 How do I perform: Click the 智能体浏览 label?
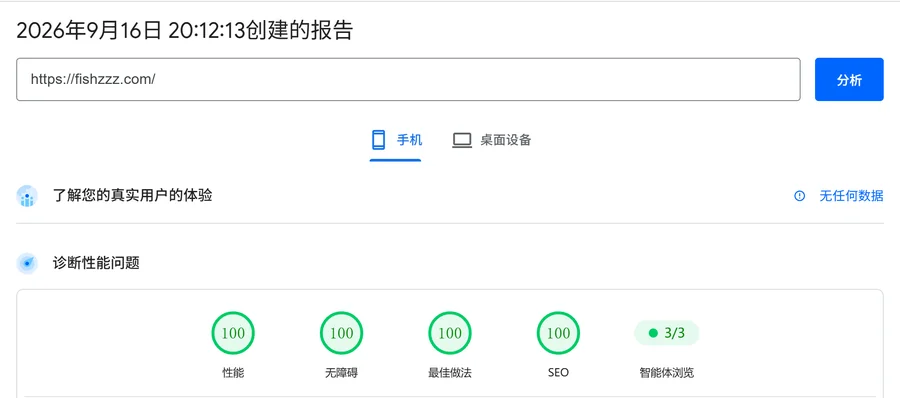667,373
